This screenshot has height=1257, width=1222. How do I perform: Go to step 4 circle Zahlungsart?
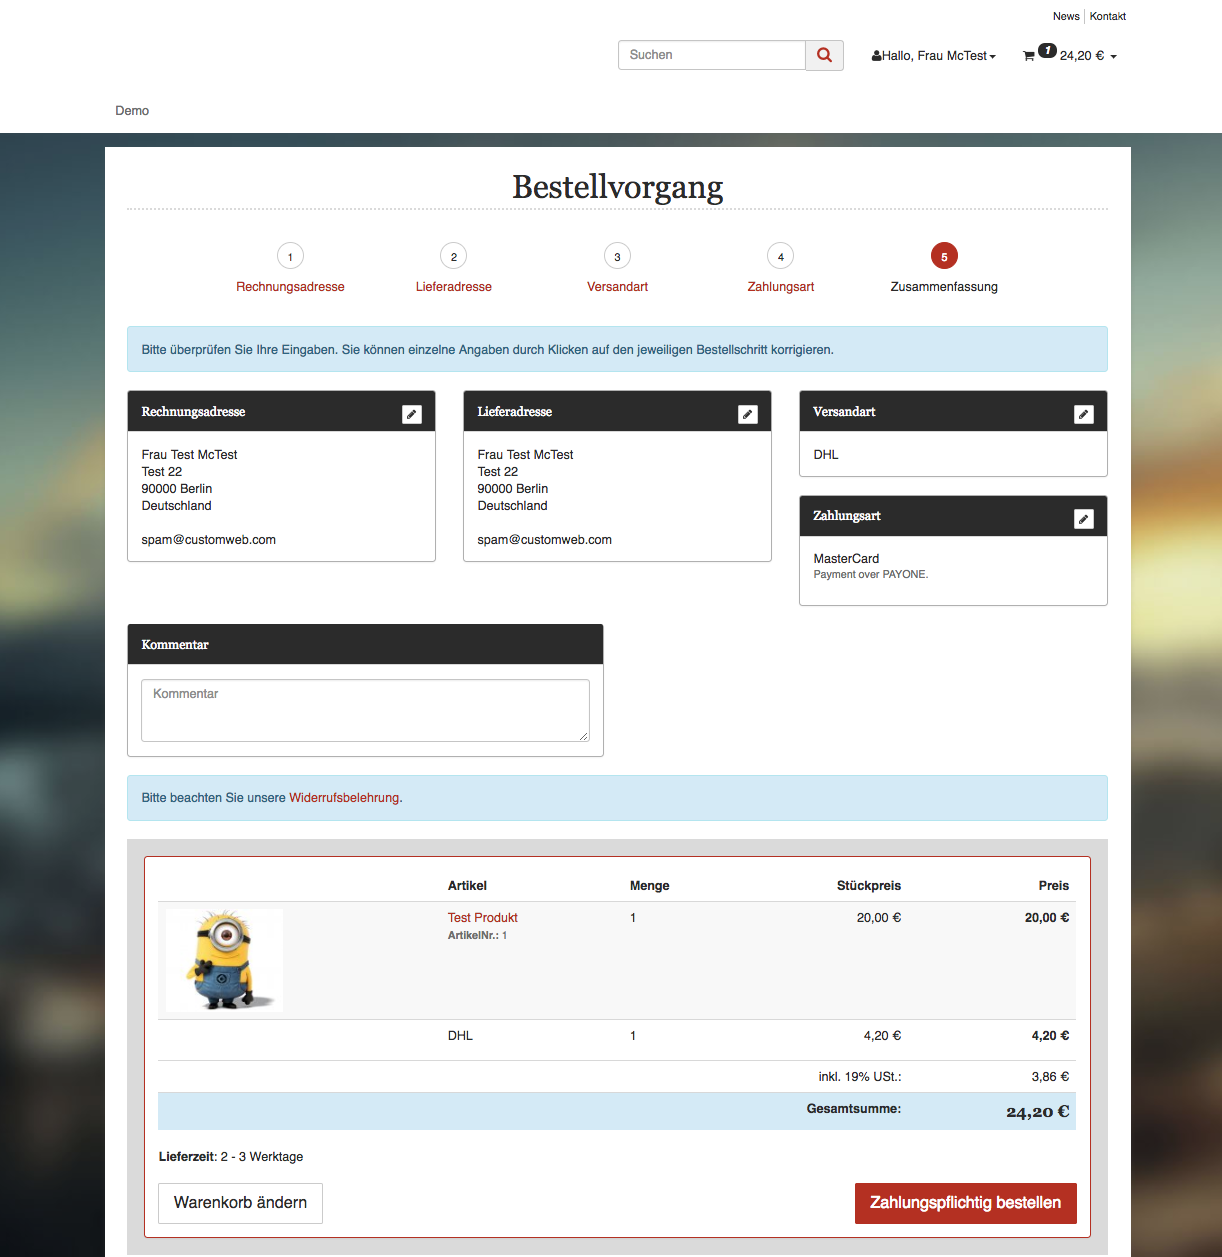780,257
